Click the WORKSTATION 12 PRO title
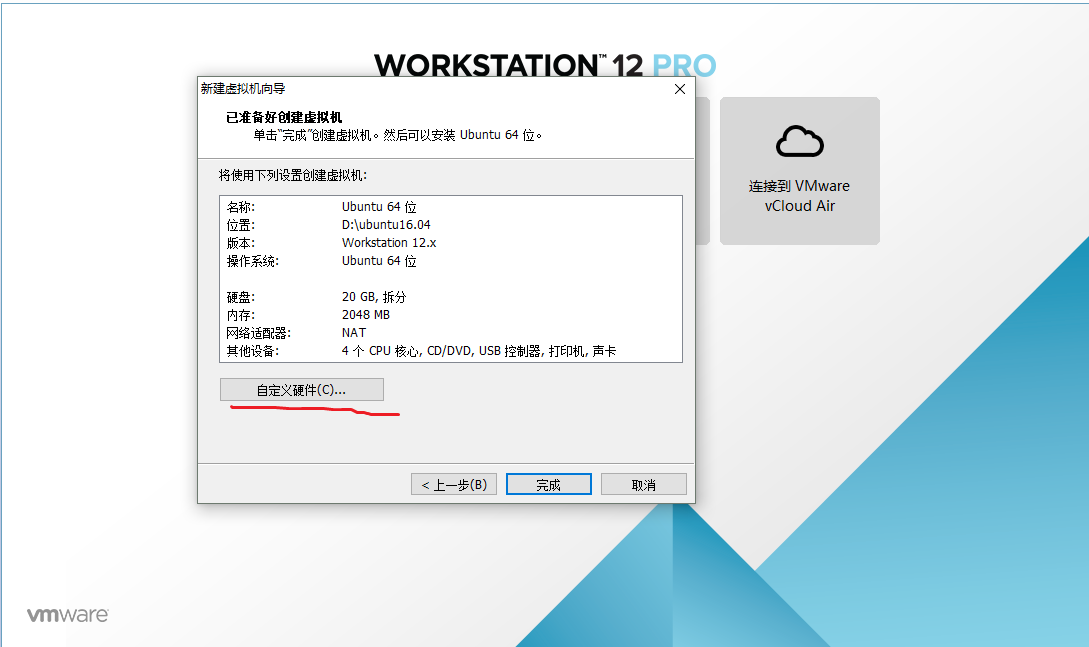1089x647 pixels. click(544, 65)
